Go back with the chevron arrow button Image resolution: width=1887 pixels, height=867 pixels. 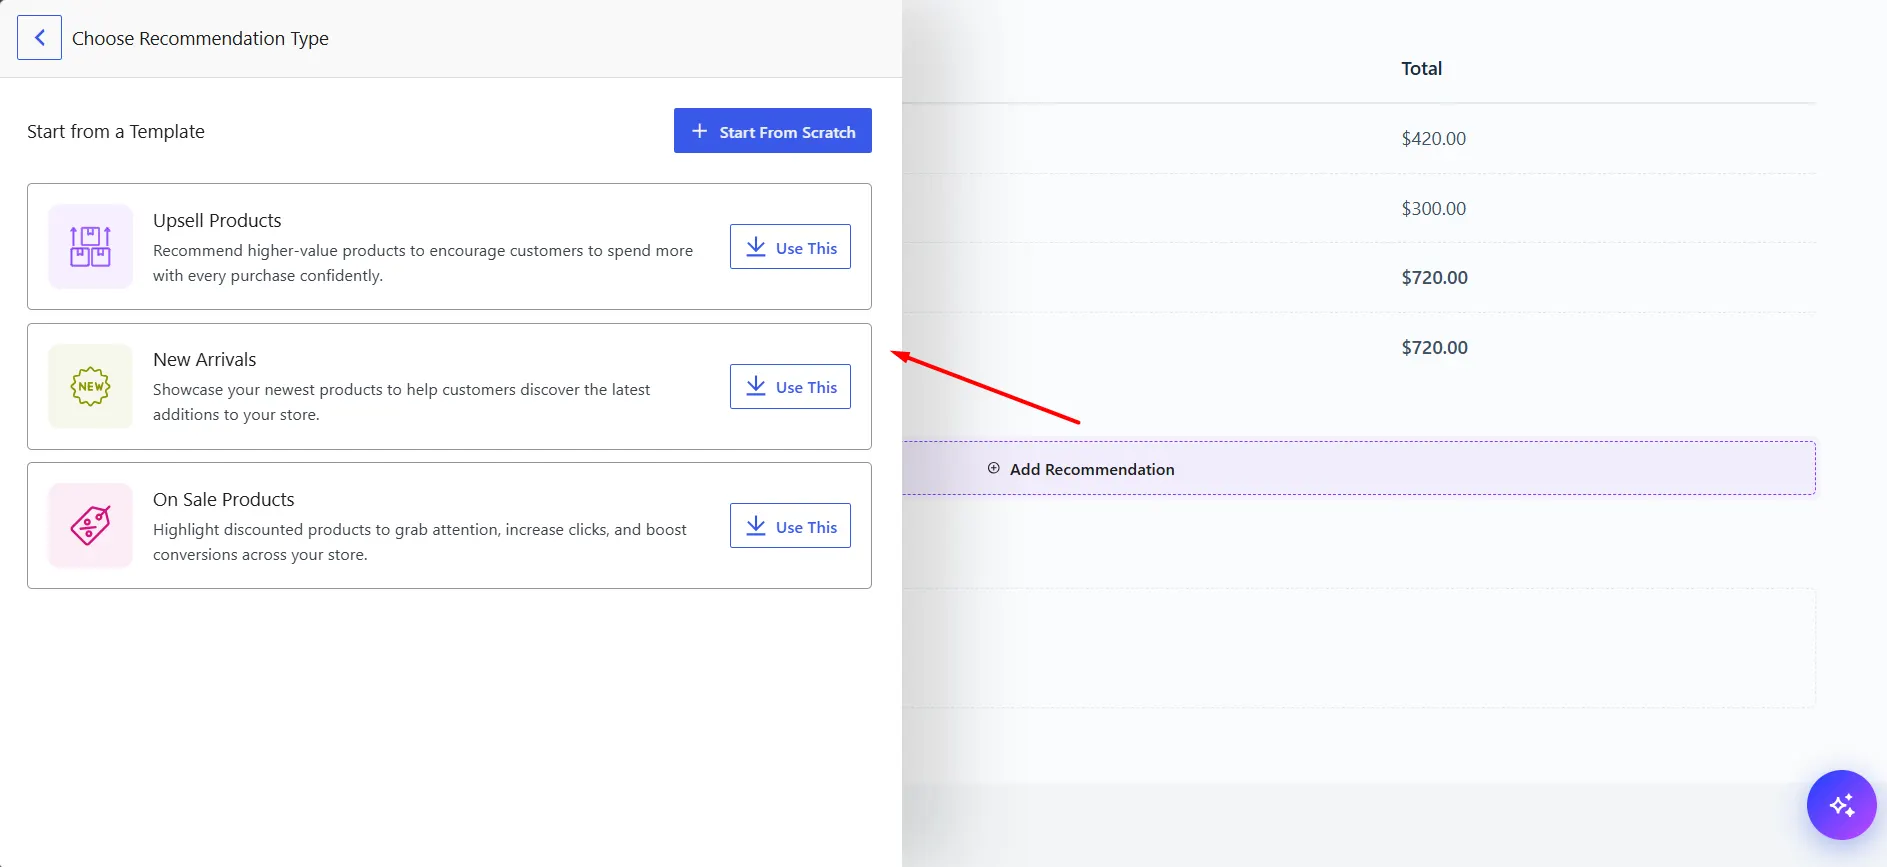pos(39,38)
